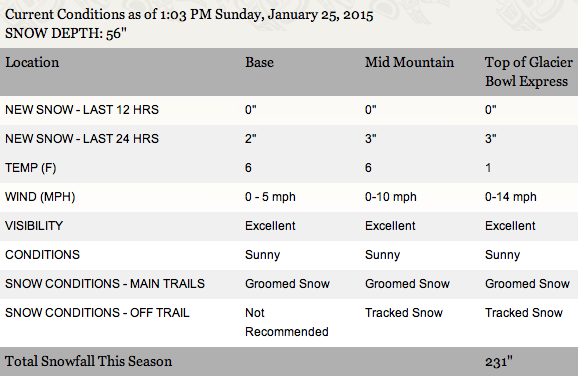
Task: Click the NEW SNOW - LAST 12 HRS row label
Action: 82,110
